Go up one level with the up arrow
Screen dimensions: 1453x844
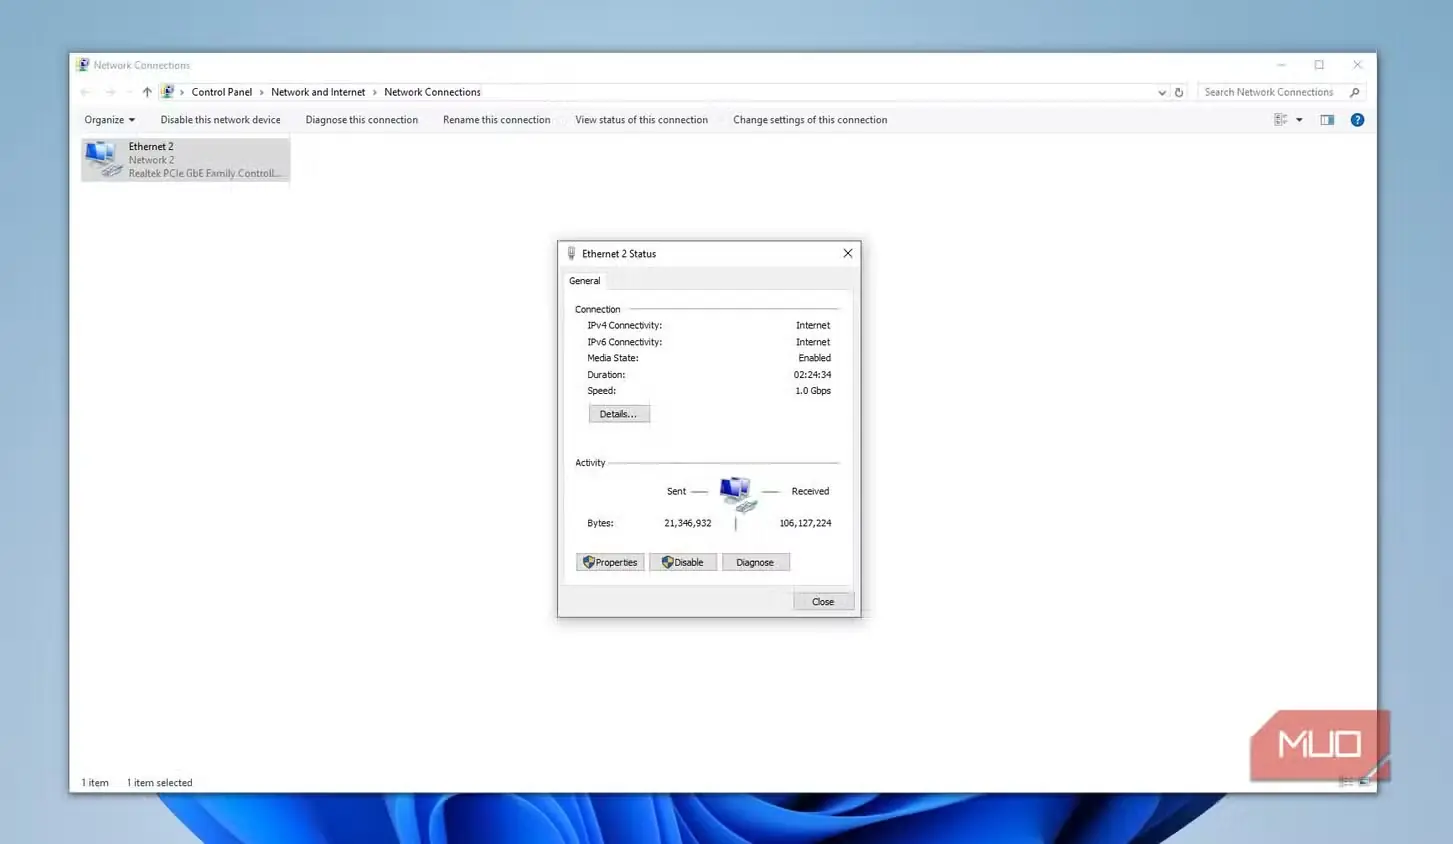click(147, 92)
